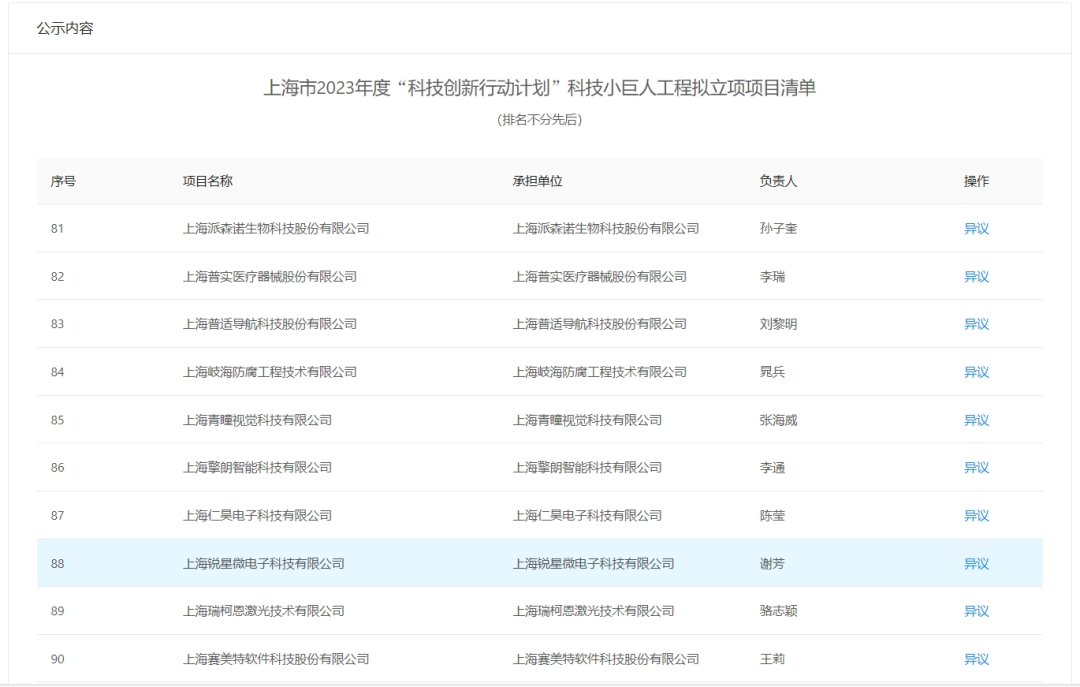Click 承担单位 cell 上海仁昊电子科技有限公司
Image resolution: width=1080 pixels, height=687 pixels.
coord(587,516)
